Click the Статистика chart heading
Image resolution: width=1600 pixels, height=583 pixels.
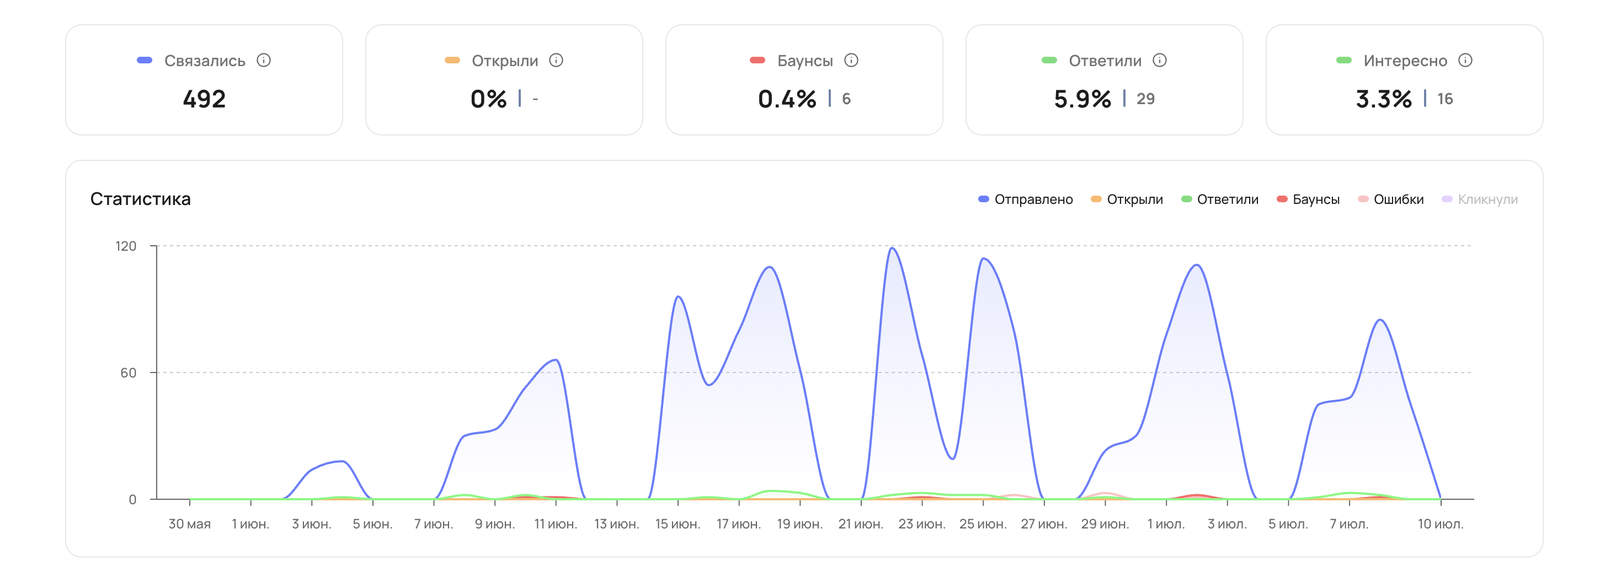[x=140, y=199]
